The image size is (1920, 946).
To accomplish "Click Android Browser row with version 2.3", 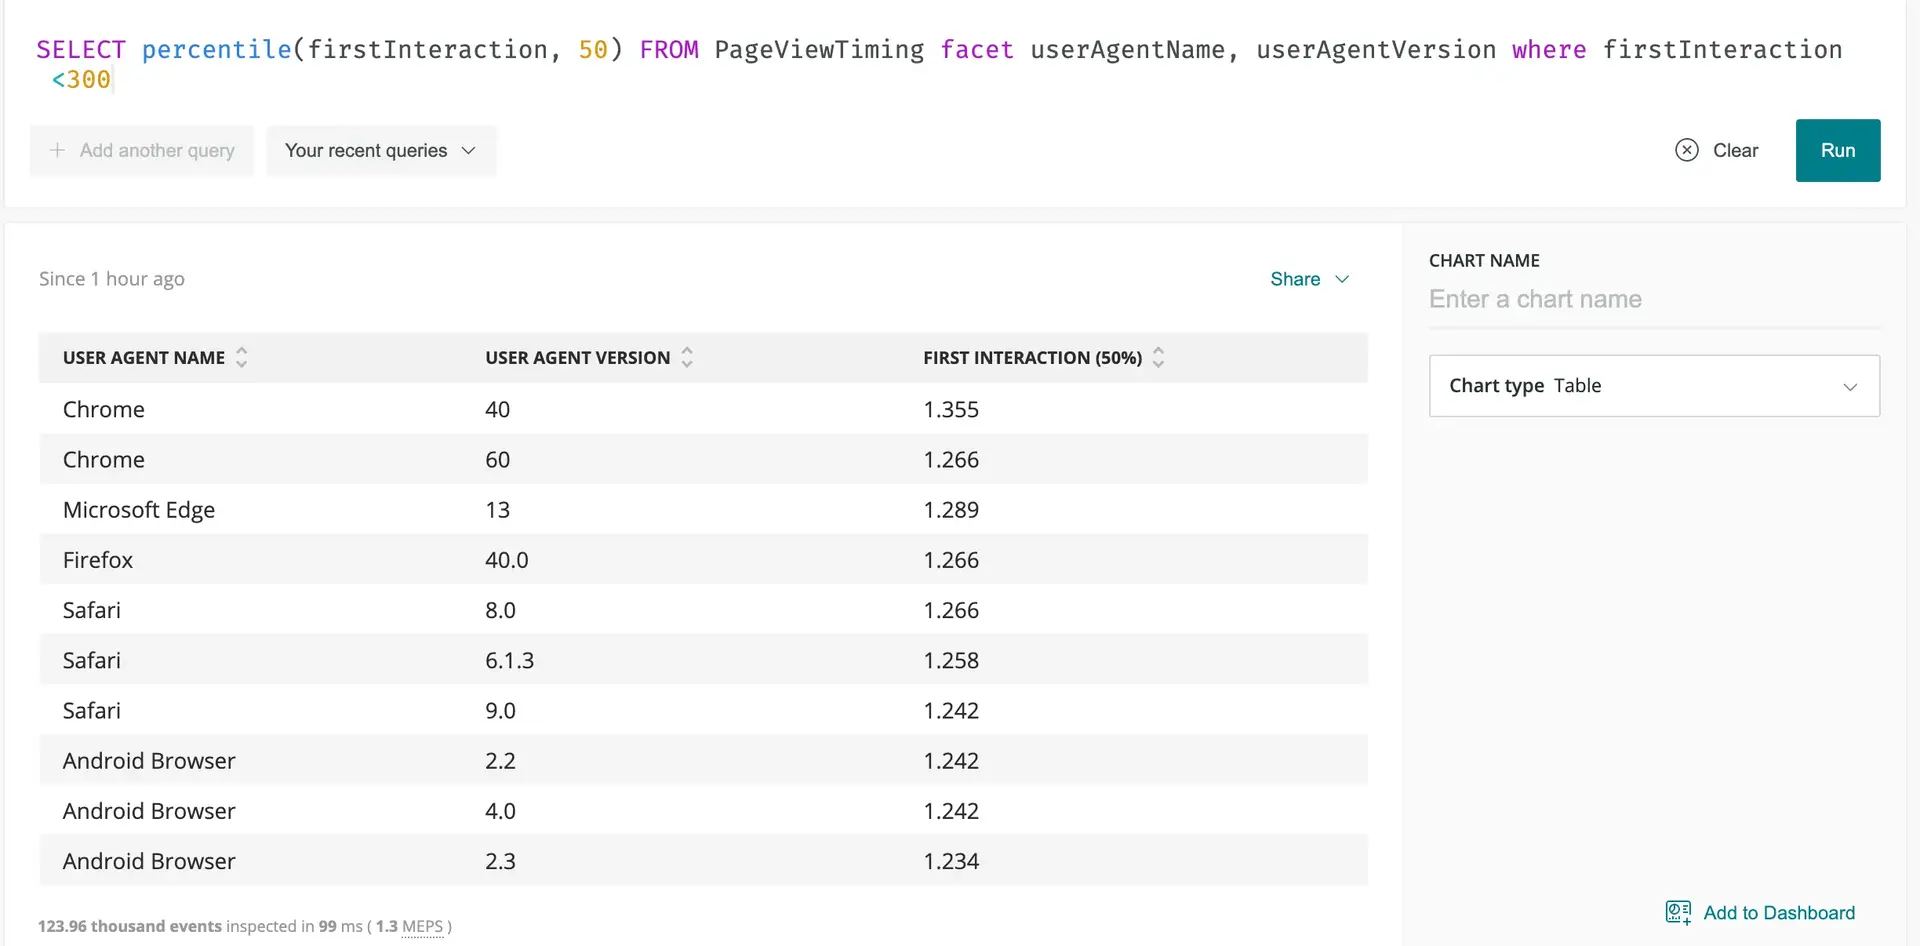I will [x=703, y=860].
